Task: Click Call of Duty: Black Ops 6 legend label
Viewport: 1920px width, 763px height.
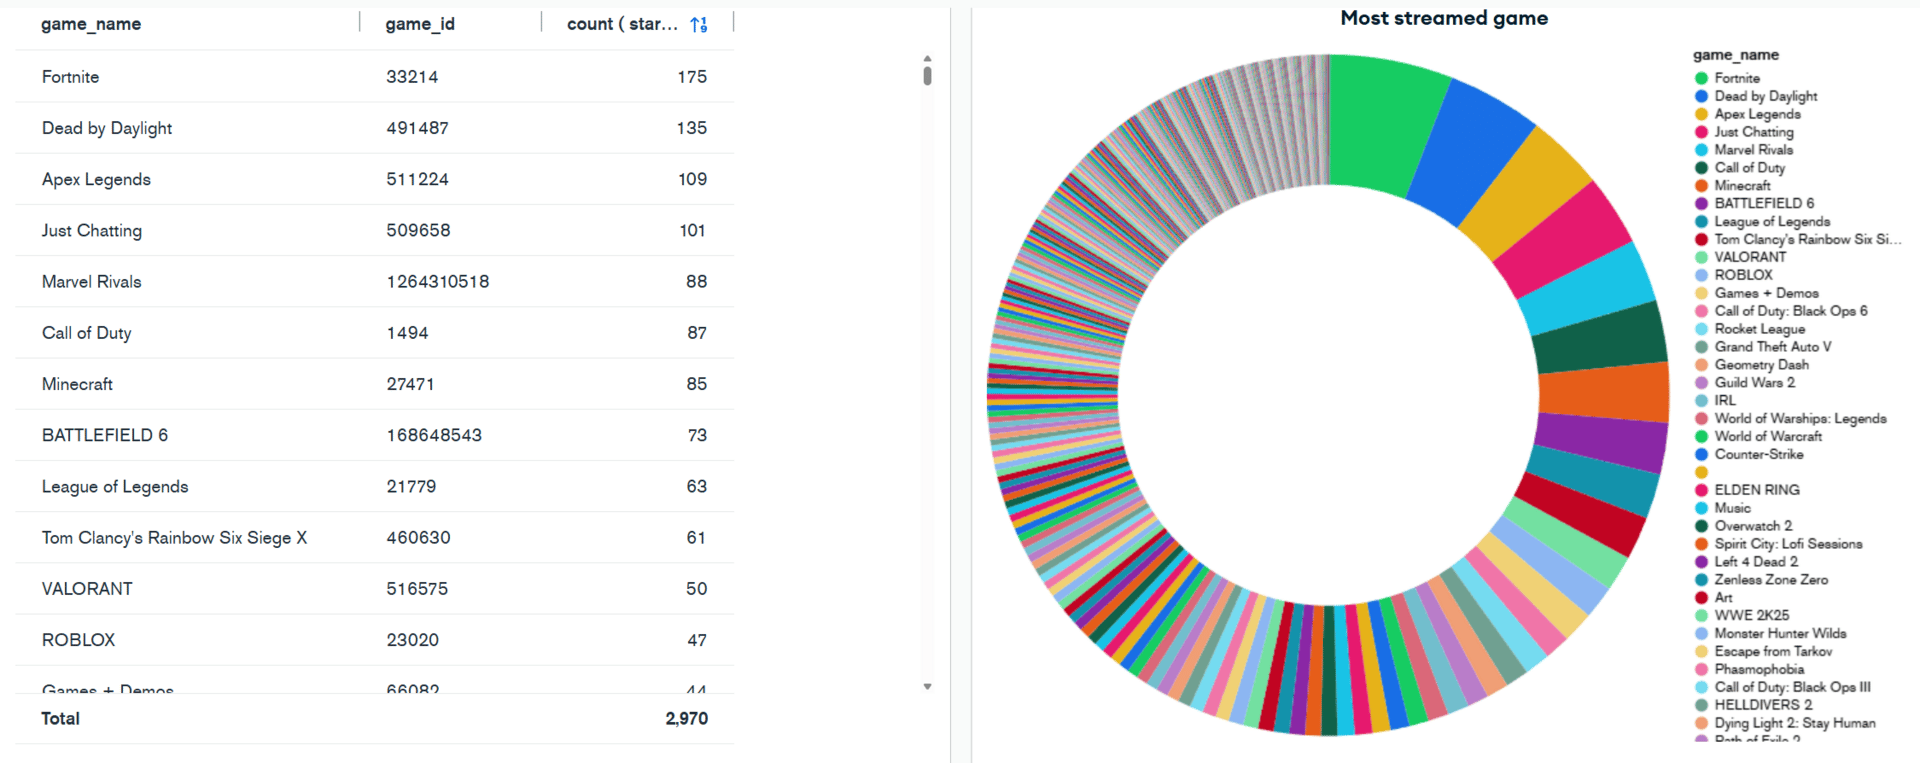Action: (1791, 311)
